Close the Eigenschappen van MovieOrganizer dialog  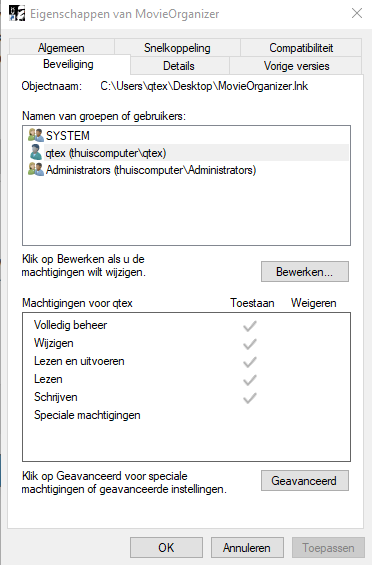(x=356, y=13)
